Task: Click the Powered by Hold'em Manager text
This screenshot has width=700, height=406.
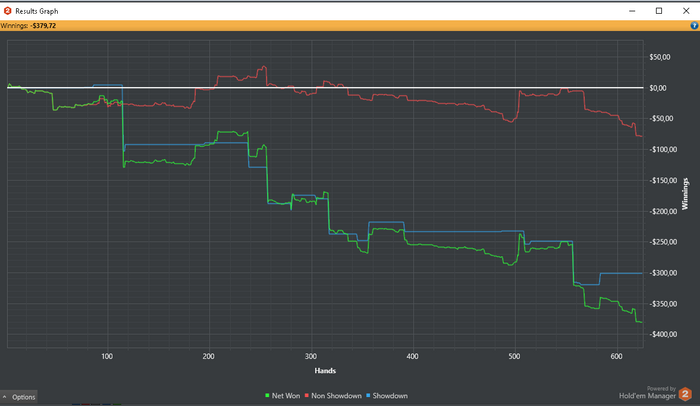Action: tap(647, 393)
